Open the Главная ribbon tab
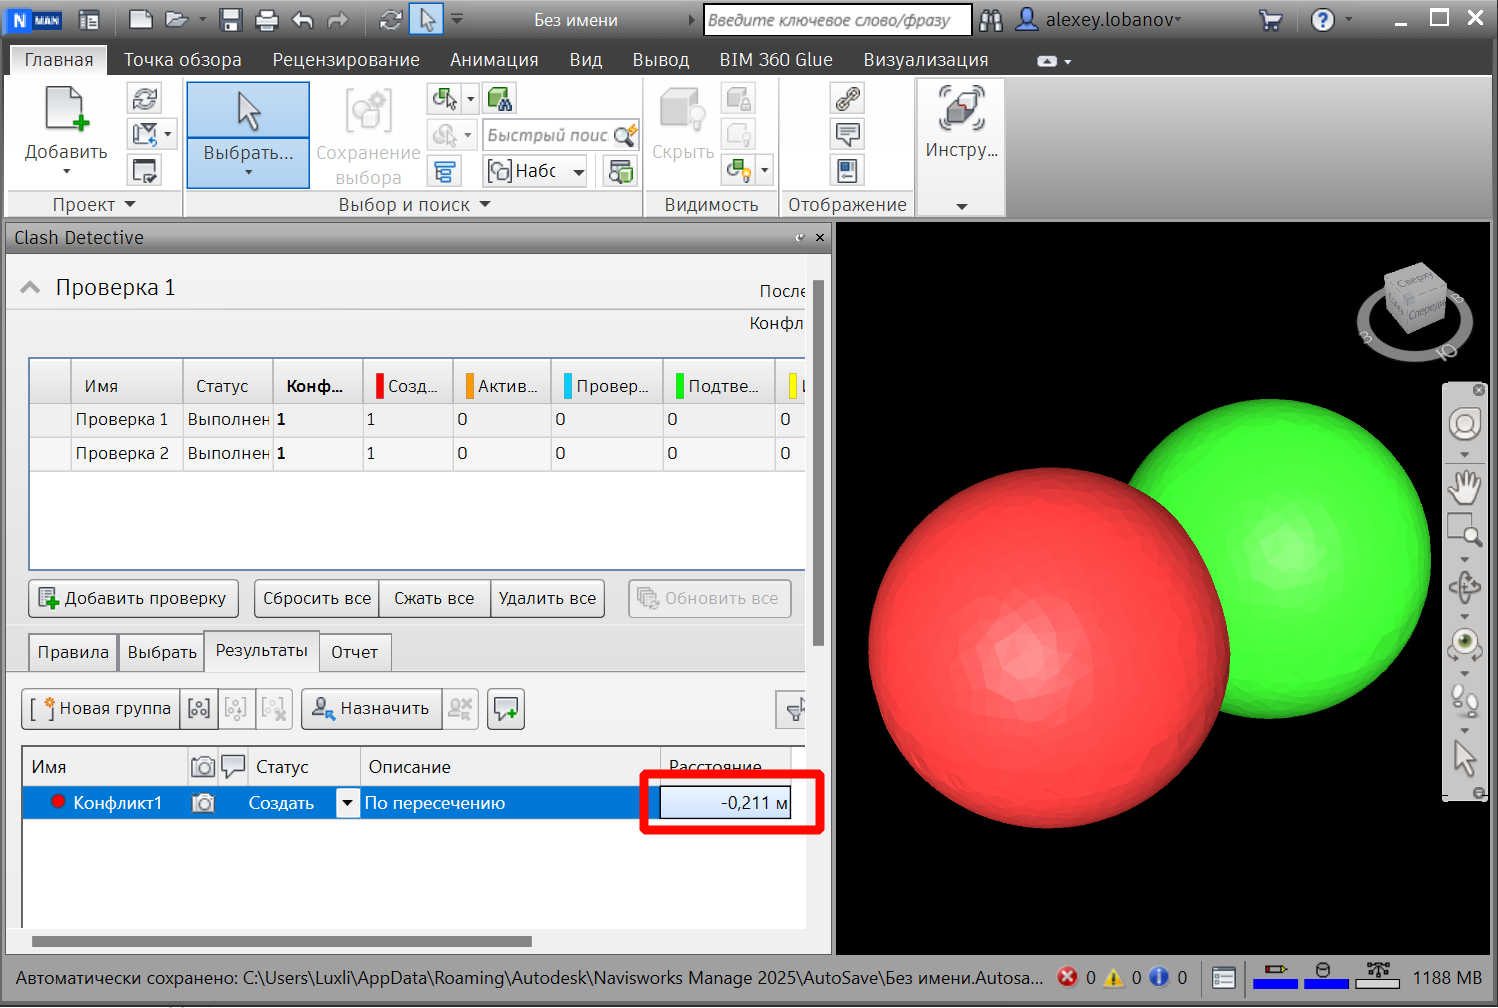 59,60
